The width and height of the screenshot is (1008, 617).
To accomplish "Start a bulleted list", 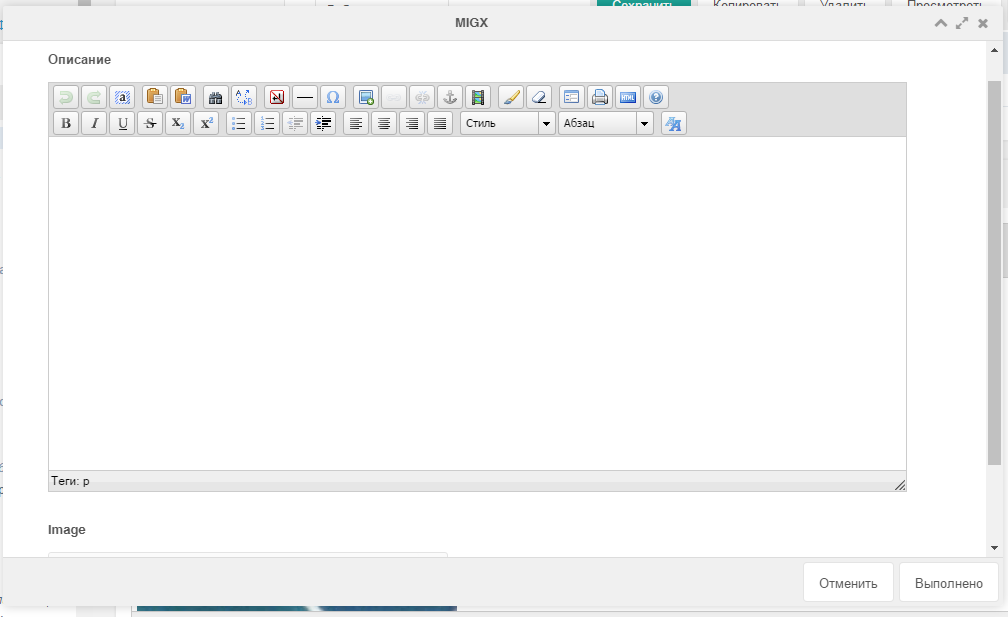I will [x=238, y=123].
